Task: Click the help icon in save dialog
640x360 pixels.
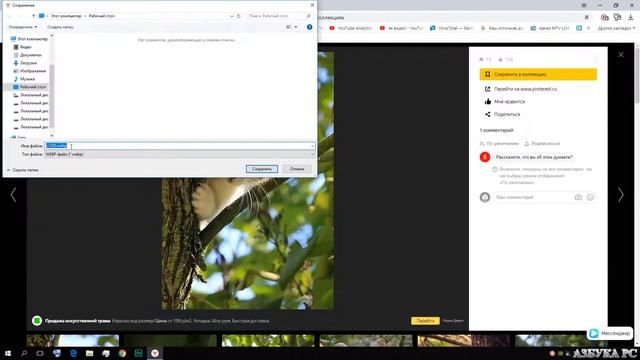Action: [309, 27]
